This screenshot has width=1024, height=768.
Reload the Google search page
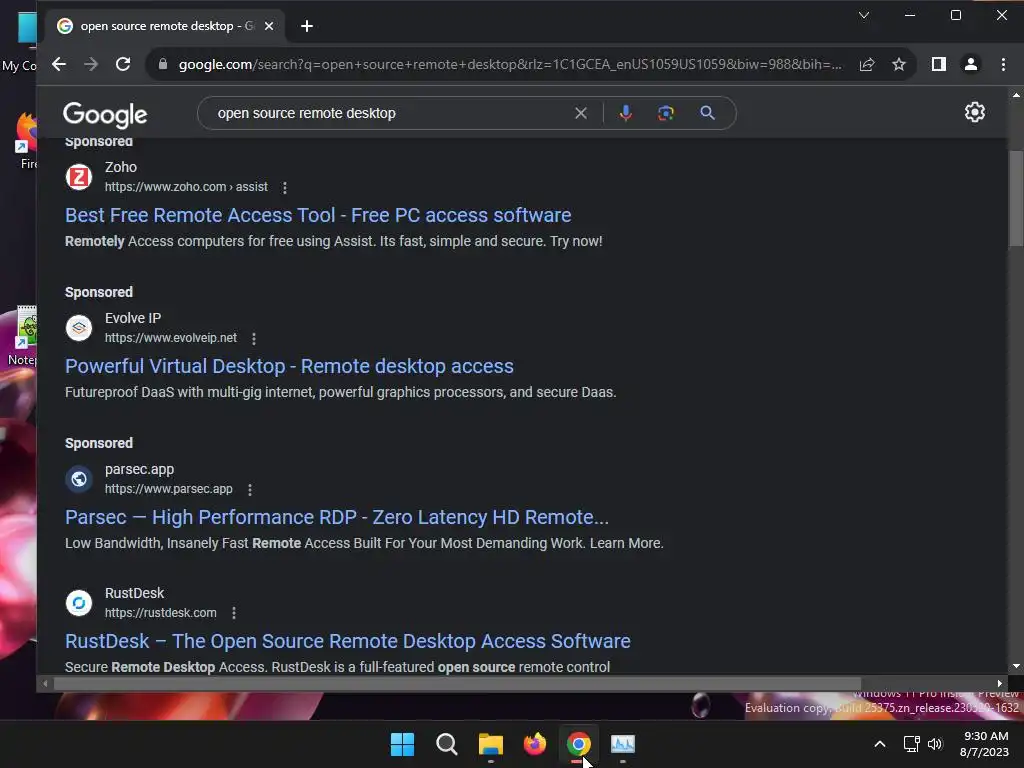pyautogui.click(x=123, y=64)
